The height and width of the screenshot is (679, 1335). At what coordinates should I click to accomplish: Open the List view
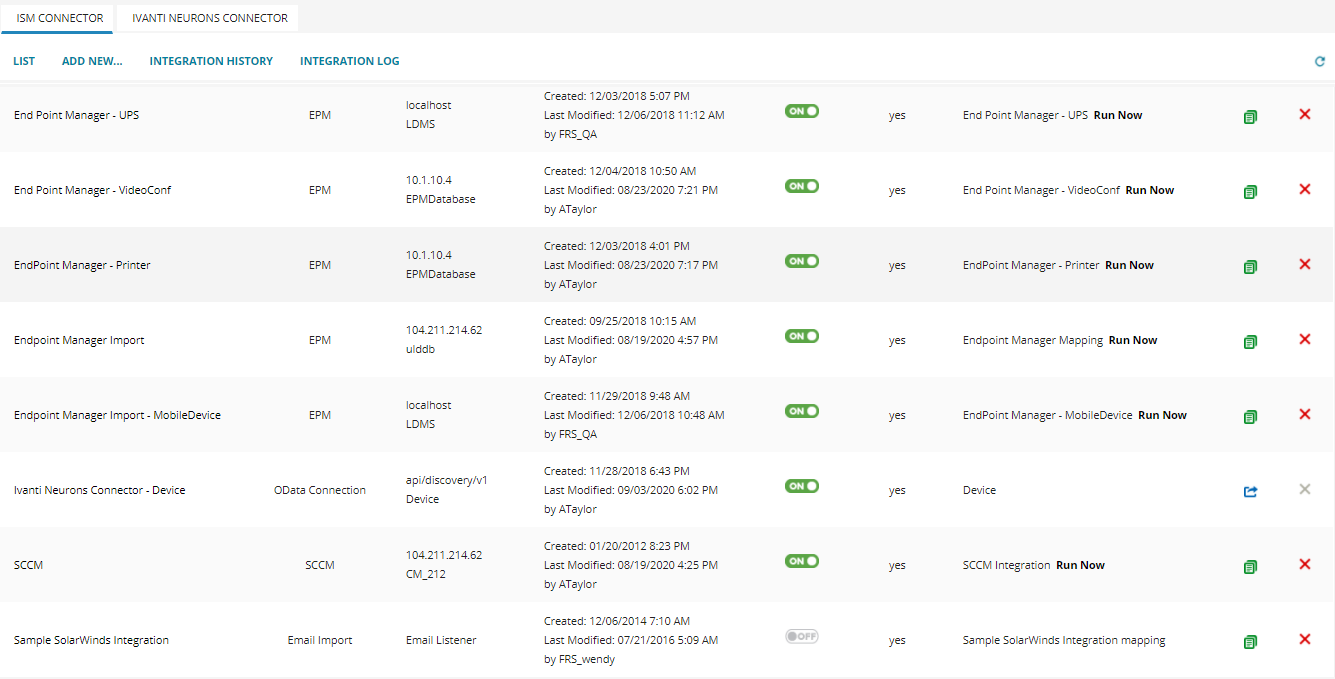[x=24, y=61]
